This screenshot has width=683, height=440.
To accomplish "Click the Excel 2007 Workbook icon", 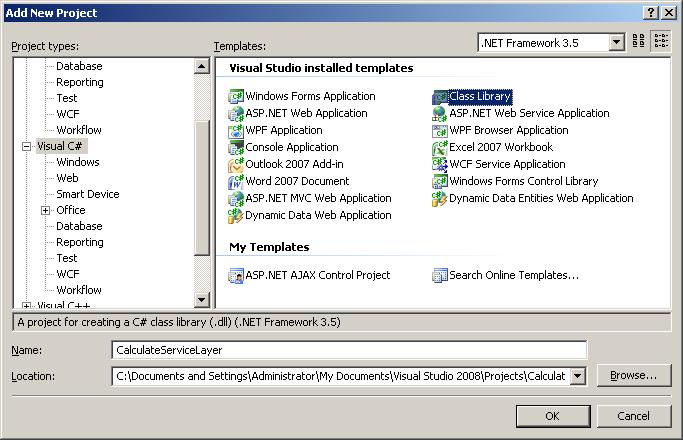I will coord(440,147).
